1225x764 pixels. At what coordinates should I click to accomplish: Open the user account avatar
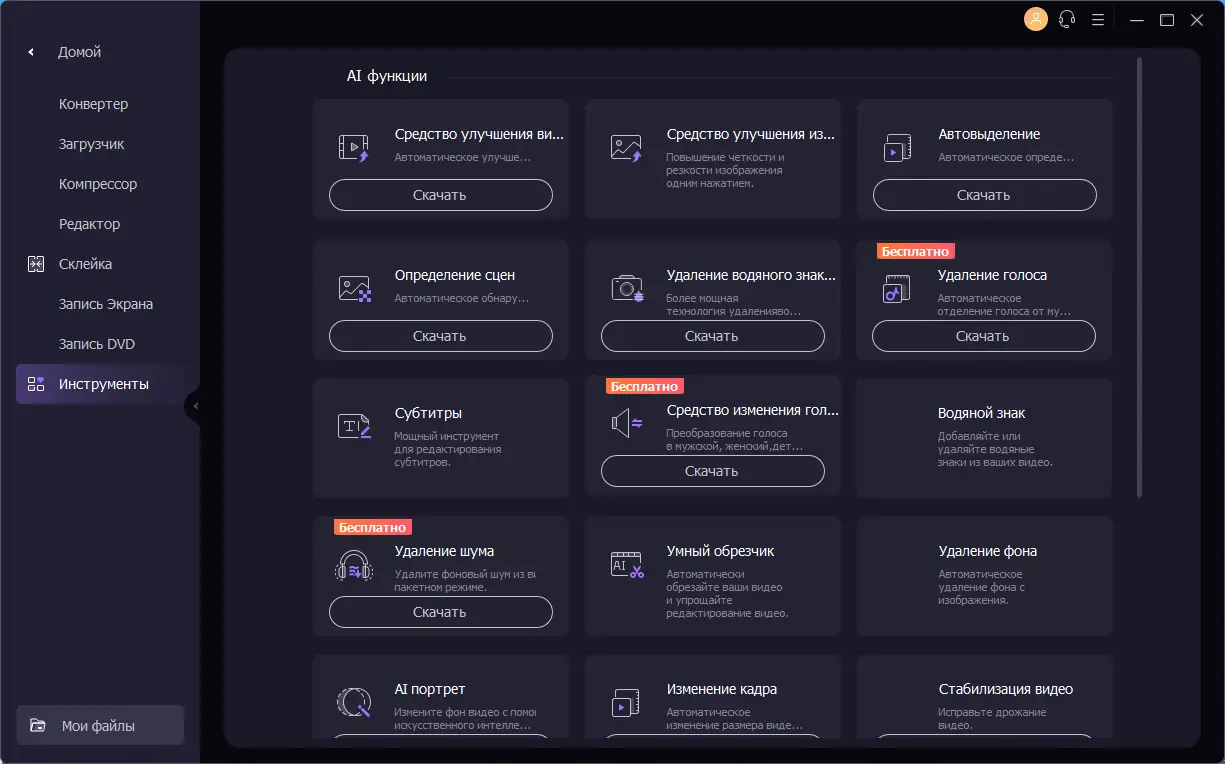pos(1036,19)
